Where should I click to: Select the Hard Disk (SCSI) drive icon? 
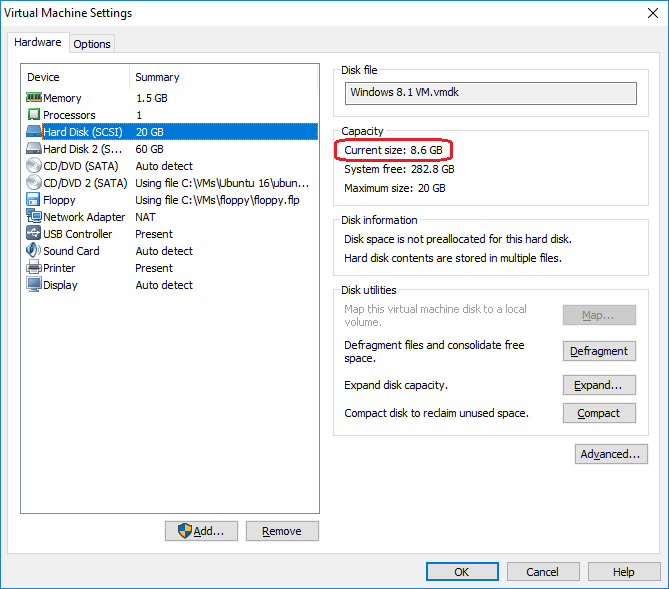[34, 131]
